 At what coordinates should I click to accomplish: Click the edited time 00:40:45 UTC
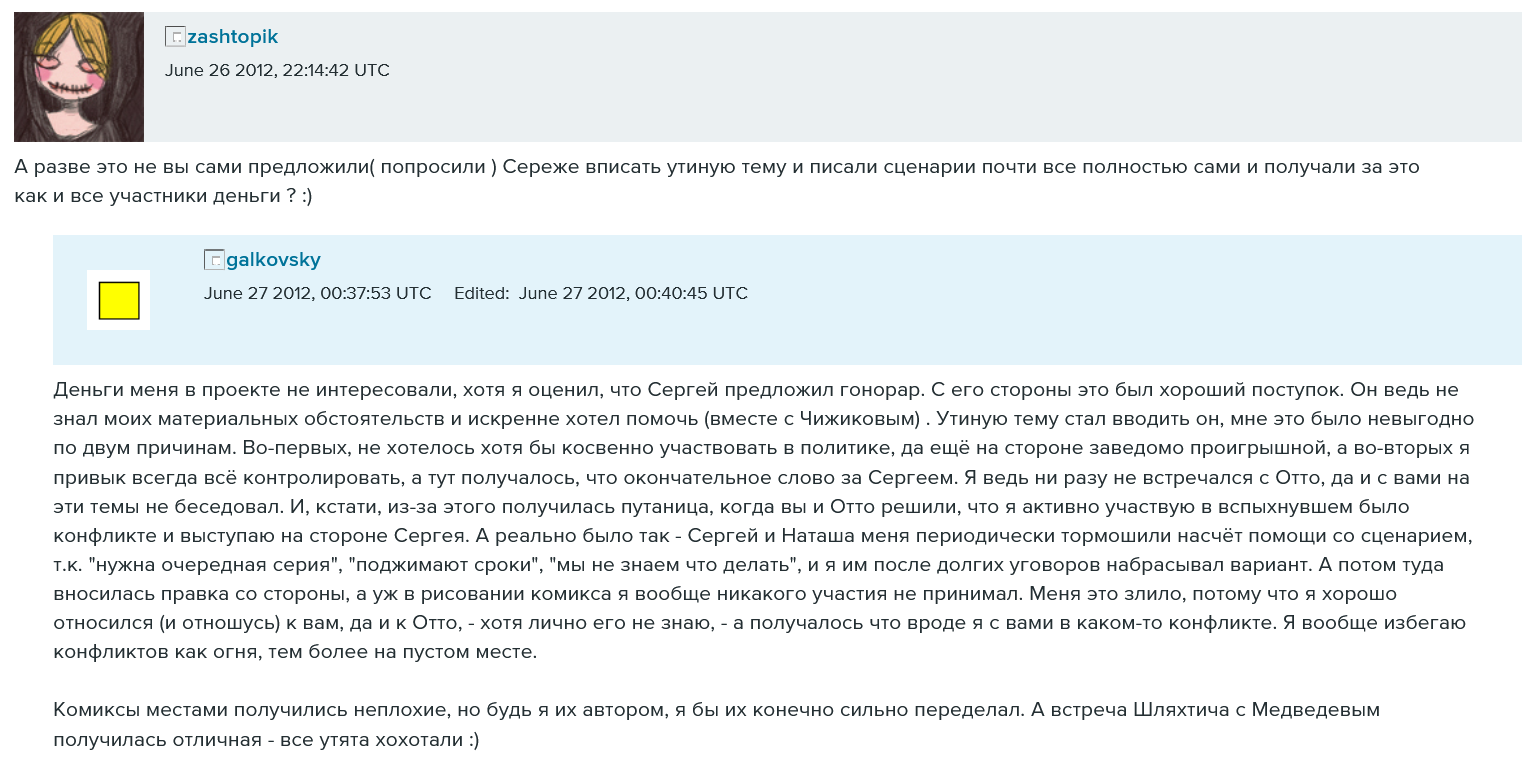pyautogui.click(x=633, y=293)
